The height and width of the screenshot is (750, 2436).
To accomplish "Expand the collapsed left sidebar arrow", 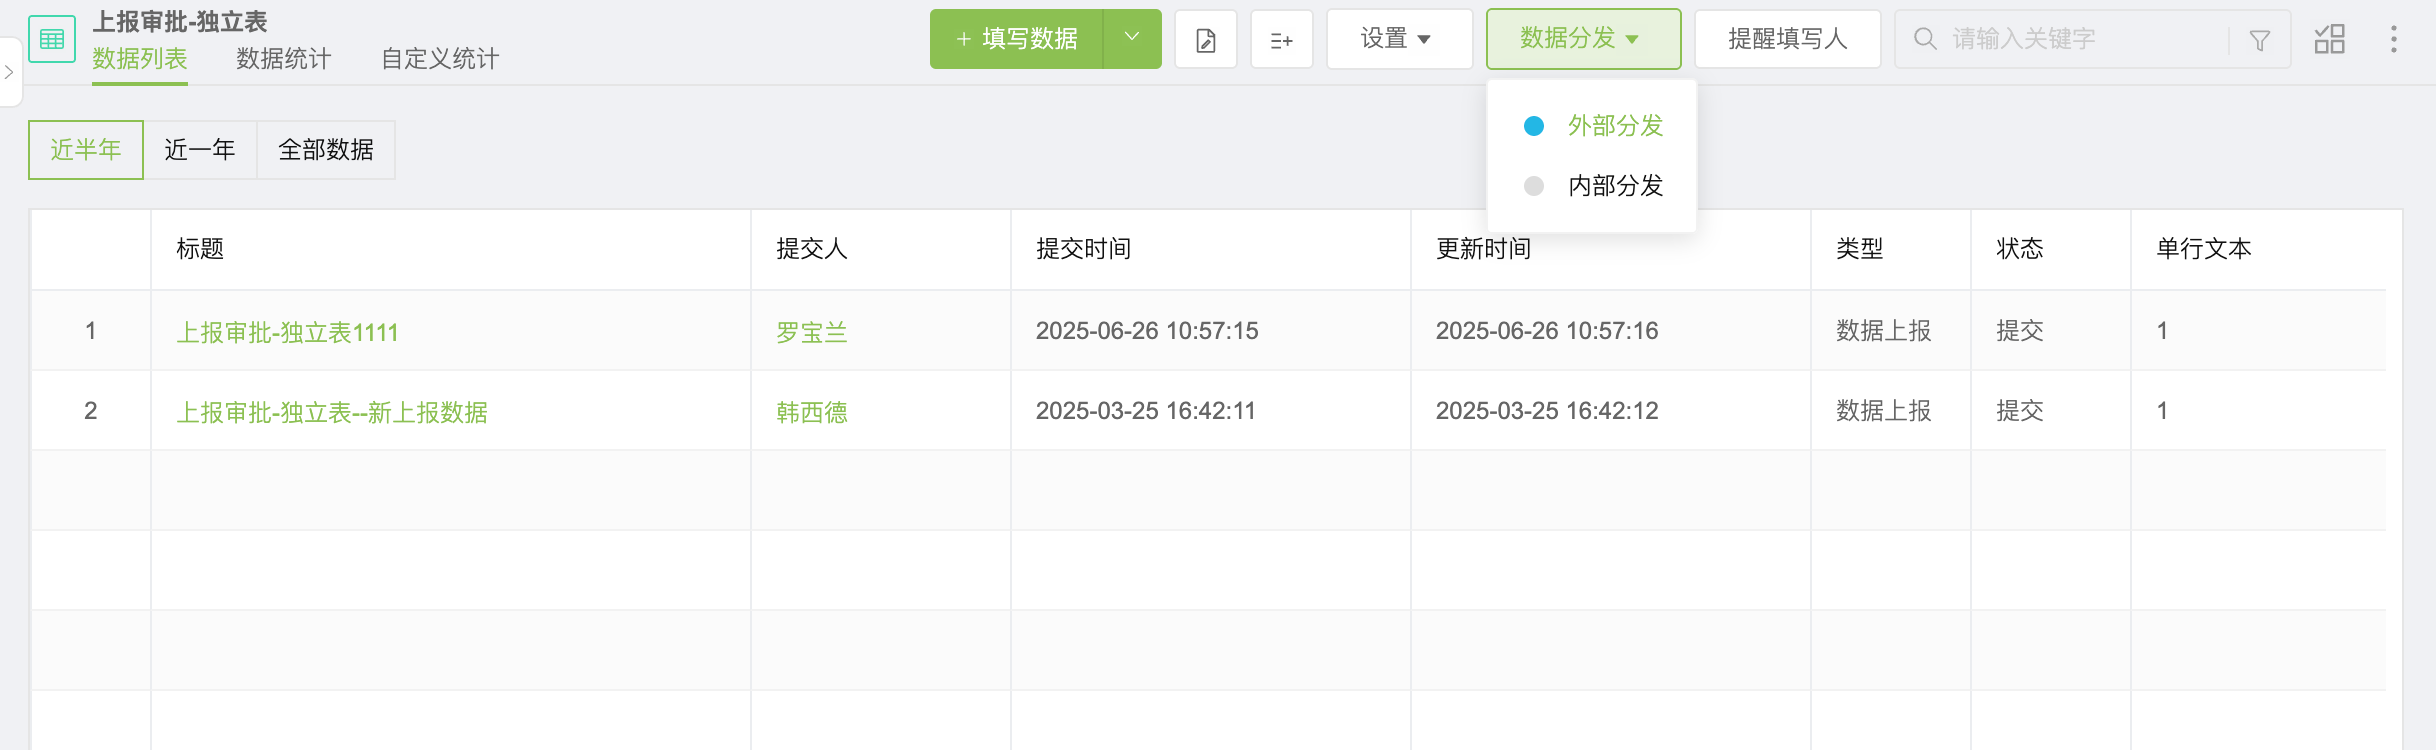I will click(9, 72).
